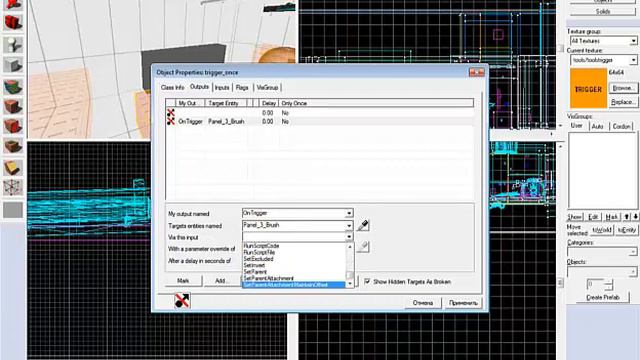Collapse the Via this input dropdown
This screenshot has height=360, width=640.
pyautogui.click(x=349, y=237)
